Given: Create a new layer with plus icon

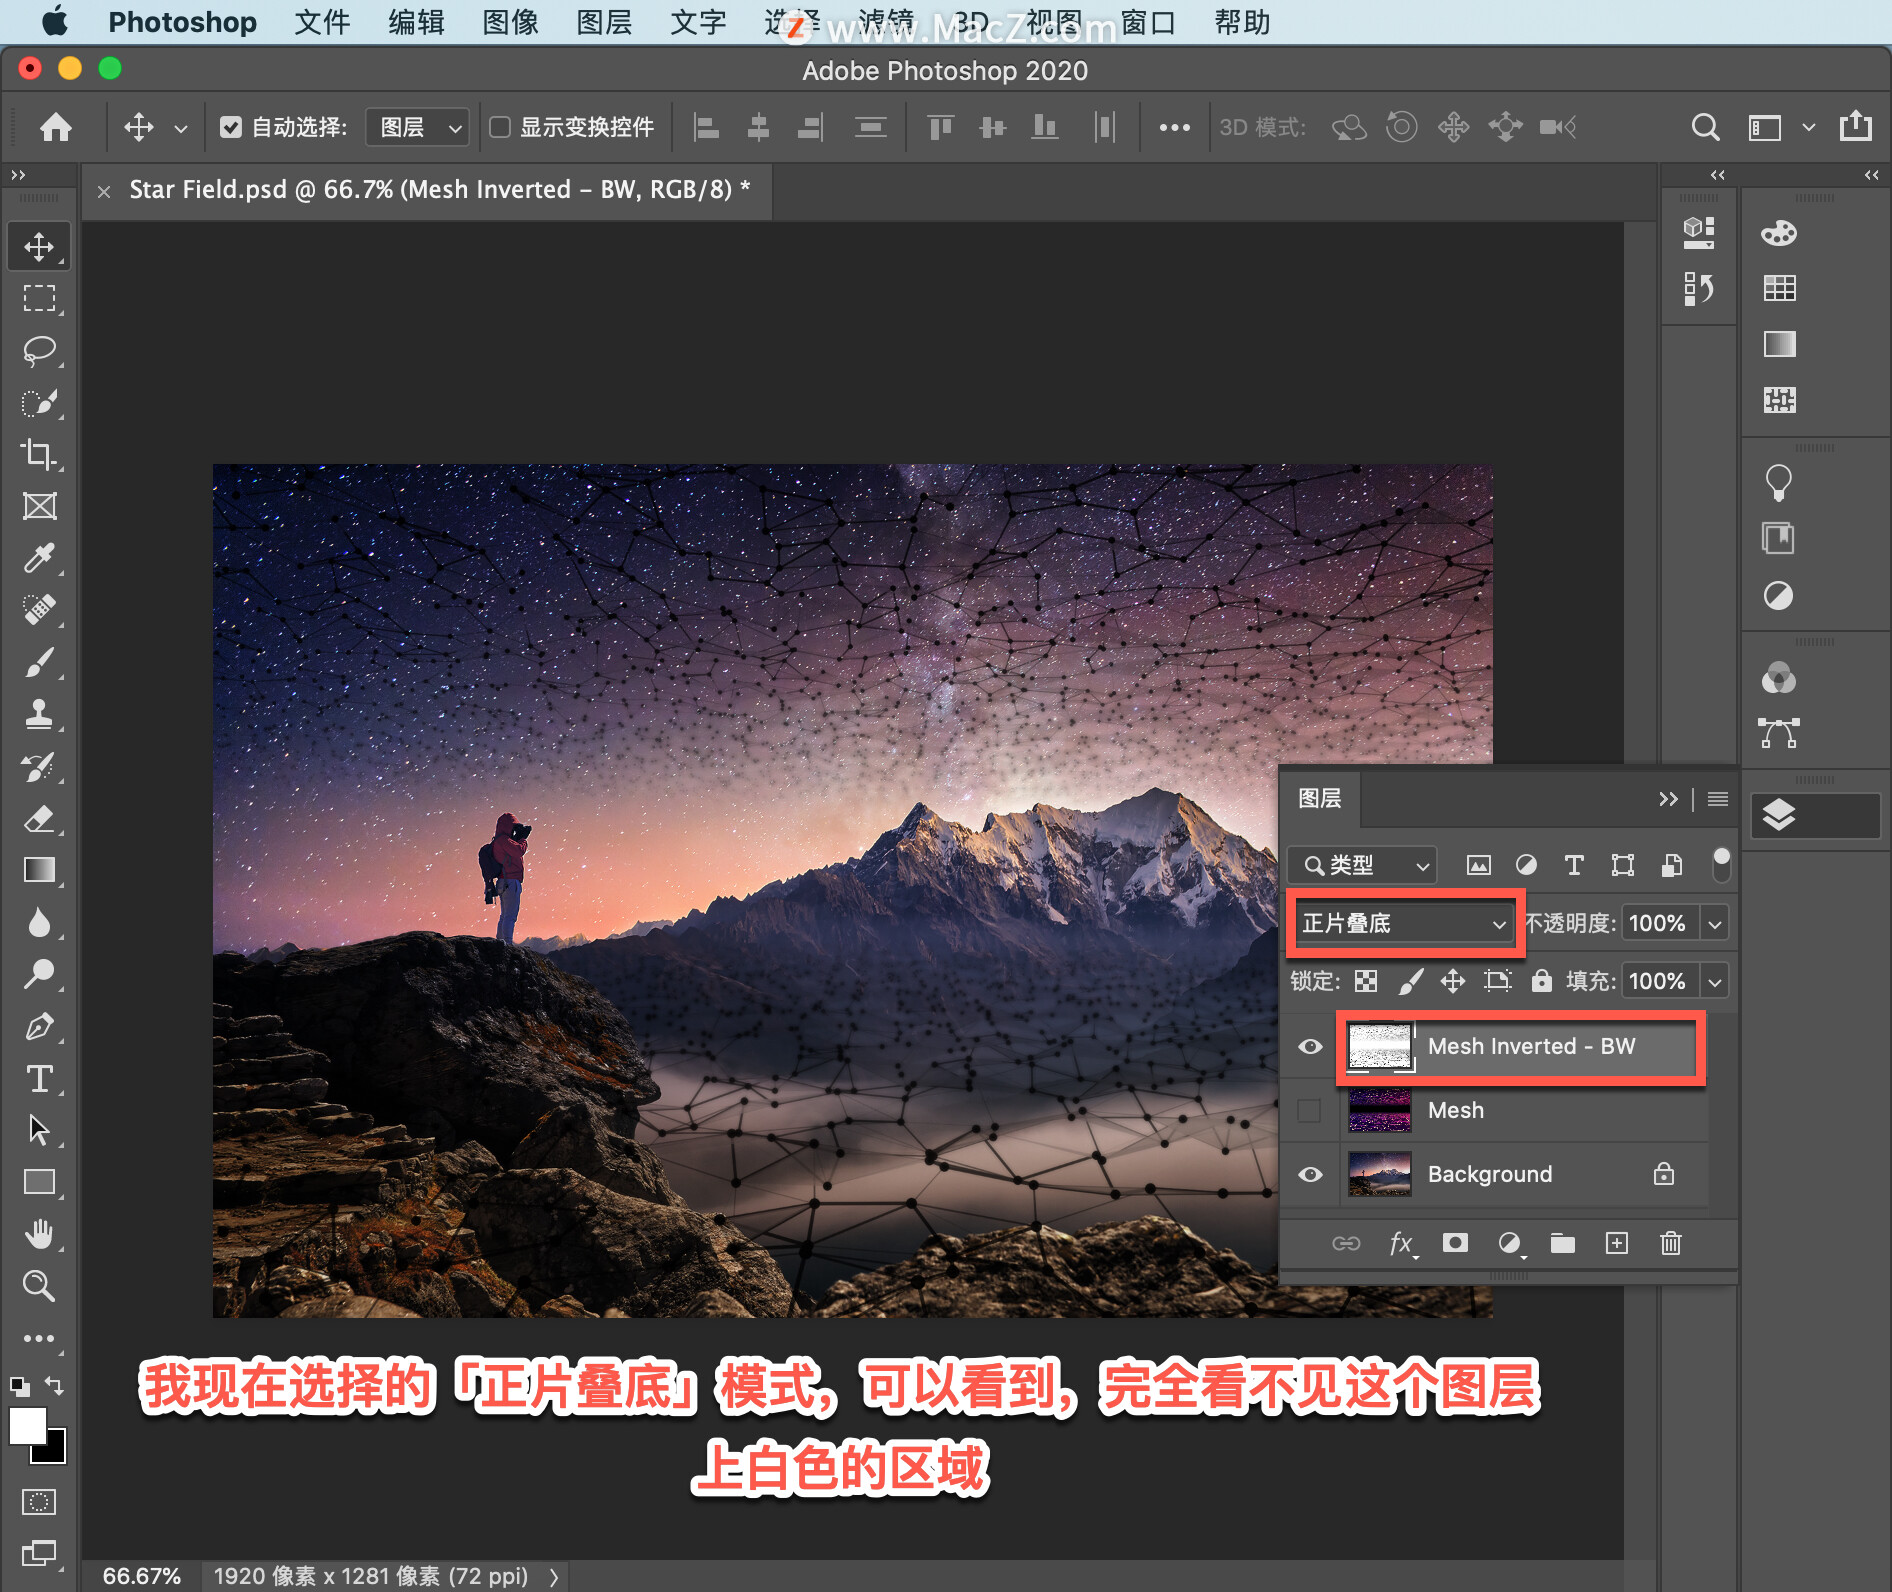Looking at the screenshot, I should pyautogui.click(x=1616, y=1243).
